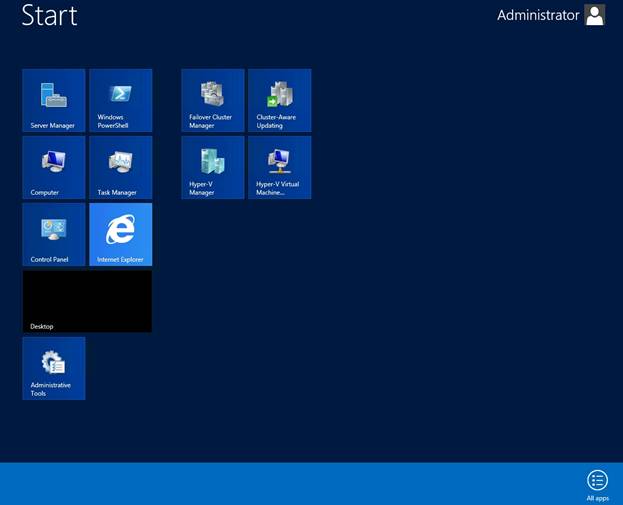Launch the Internet Explorer tile

point(121,234)
